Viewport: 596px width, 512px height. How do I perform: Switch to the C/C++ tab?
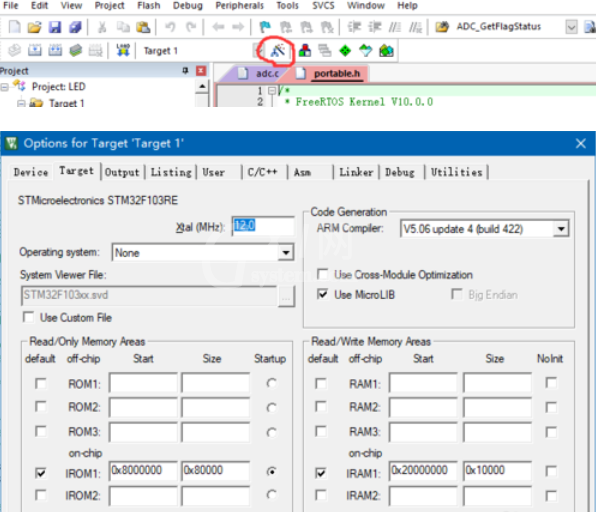coord(262,172)
